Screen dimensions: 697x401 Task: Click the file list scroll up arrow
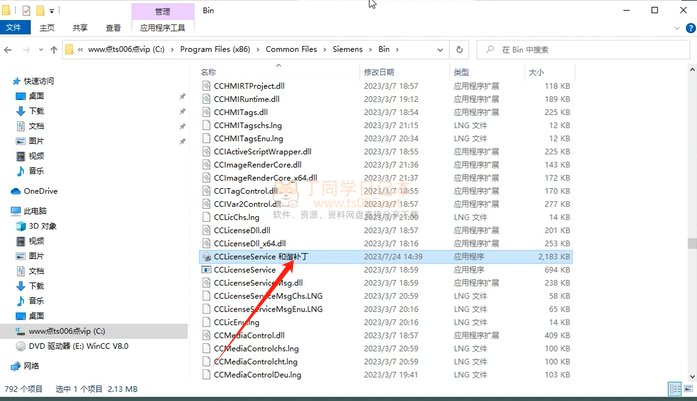(692, 70)
